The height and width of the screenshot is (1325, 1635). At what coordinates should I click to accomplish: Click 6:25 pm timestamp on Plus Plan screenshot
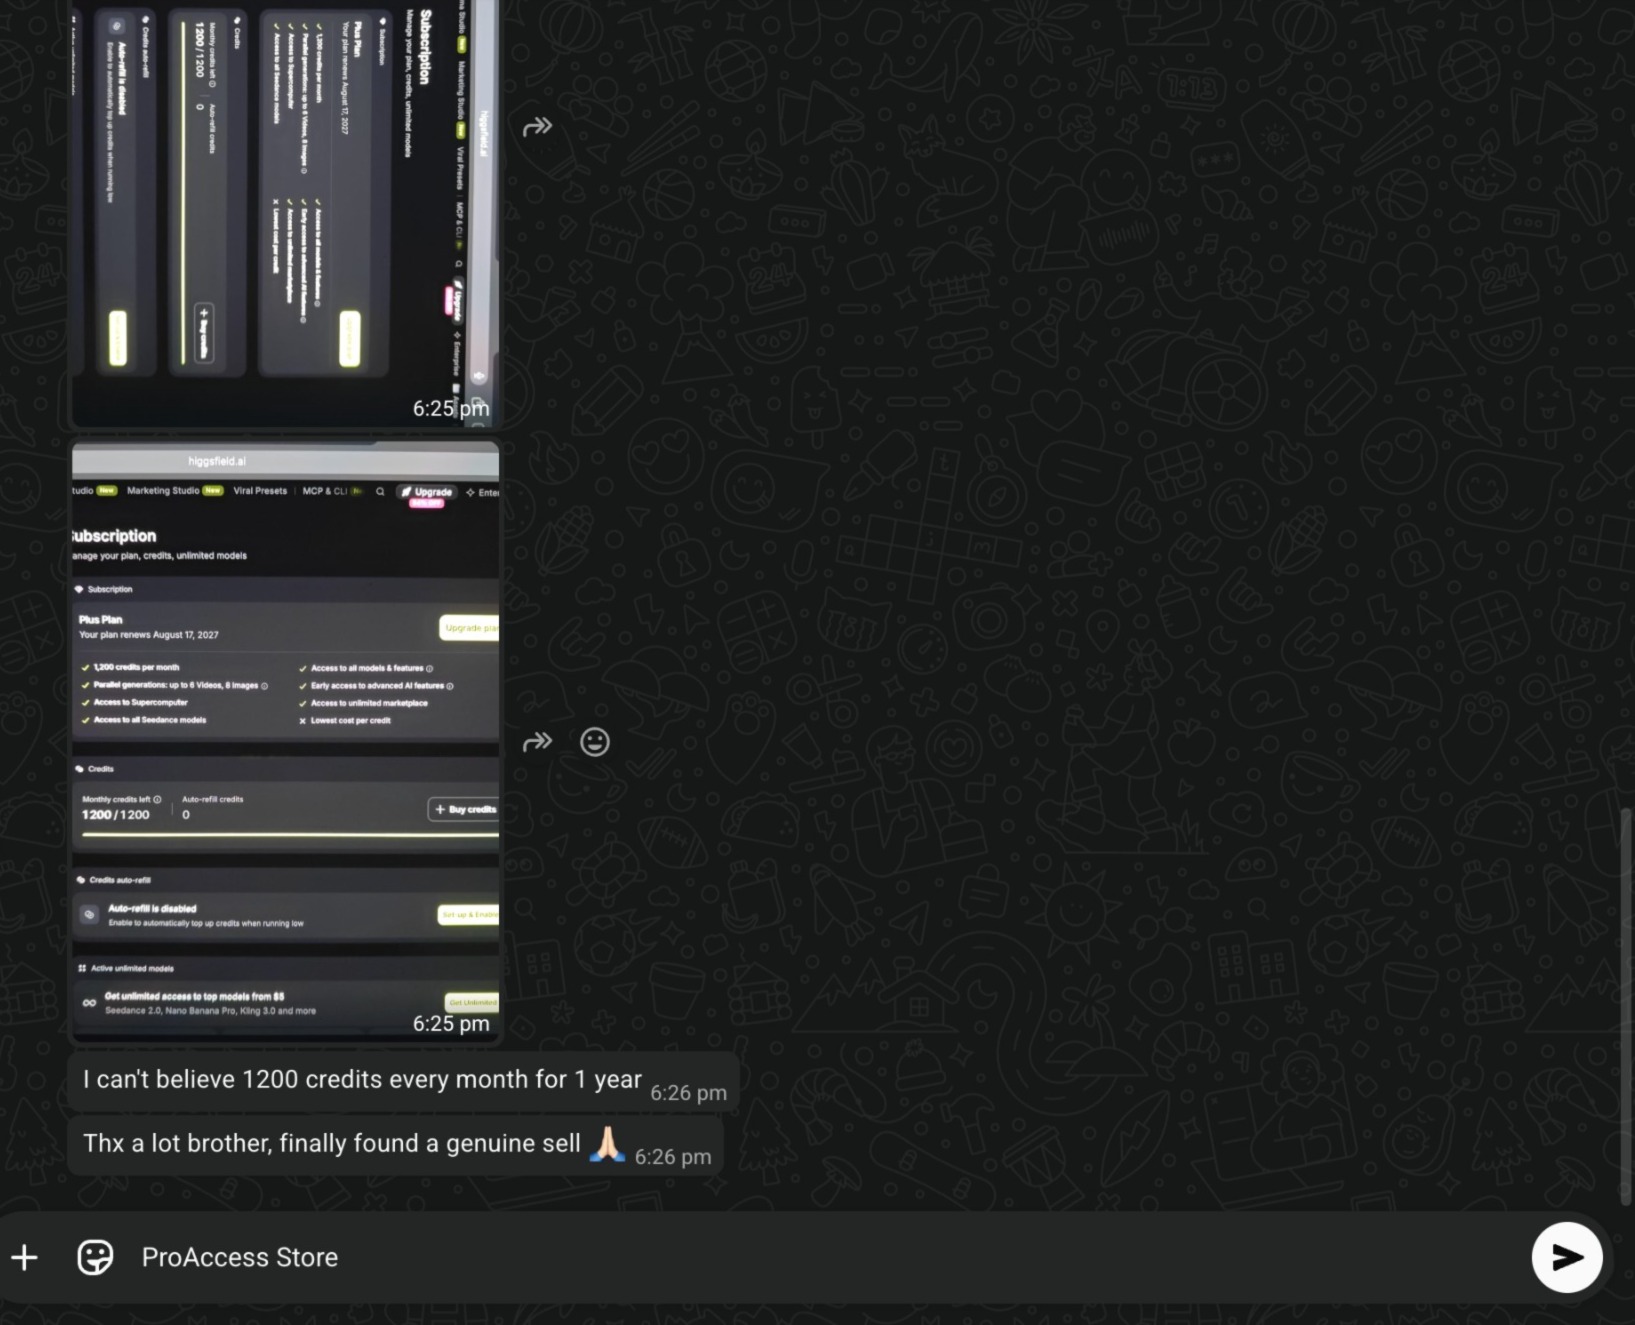[451, 1023]
